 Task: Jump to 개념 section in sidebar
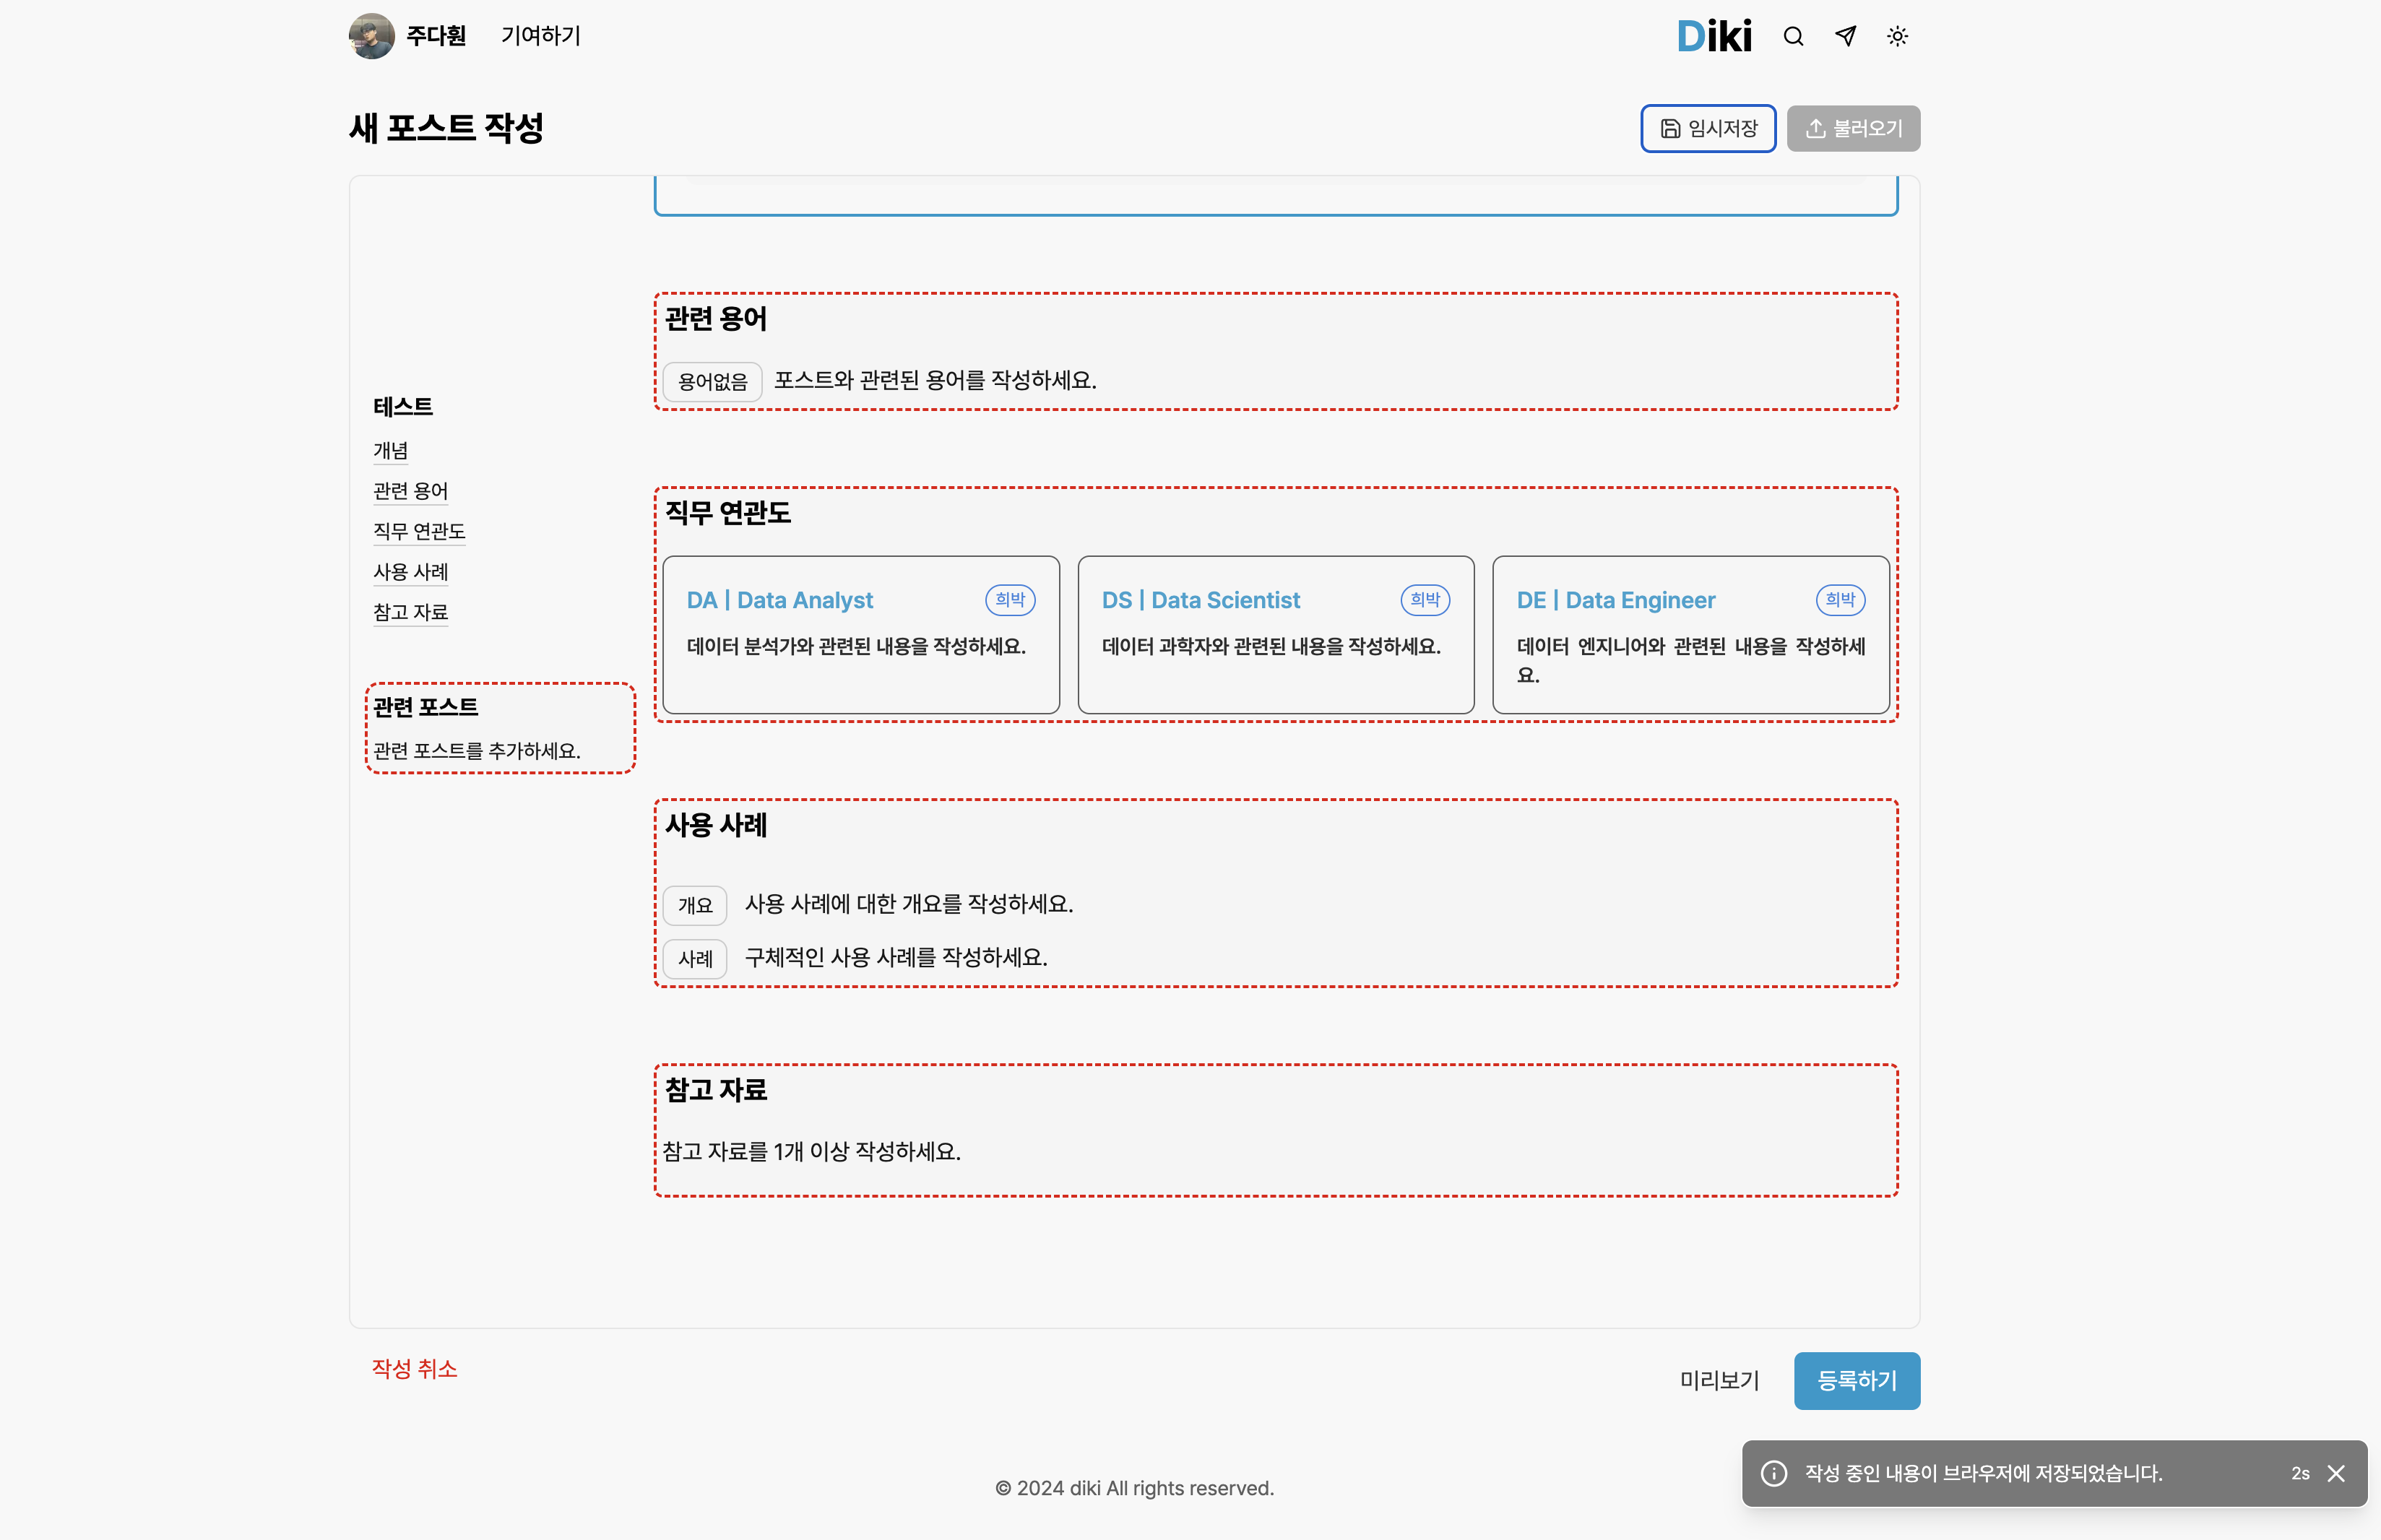390,450
